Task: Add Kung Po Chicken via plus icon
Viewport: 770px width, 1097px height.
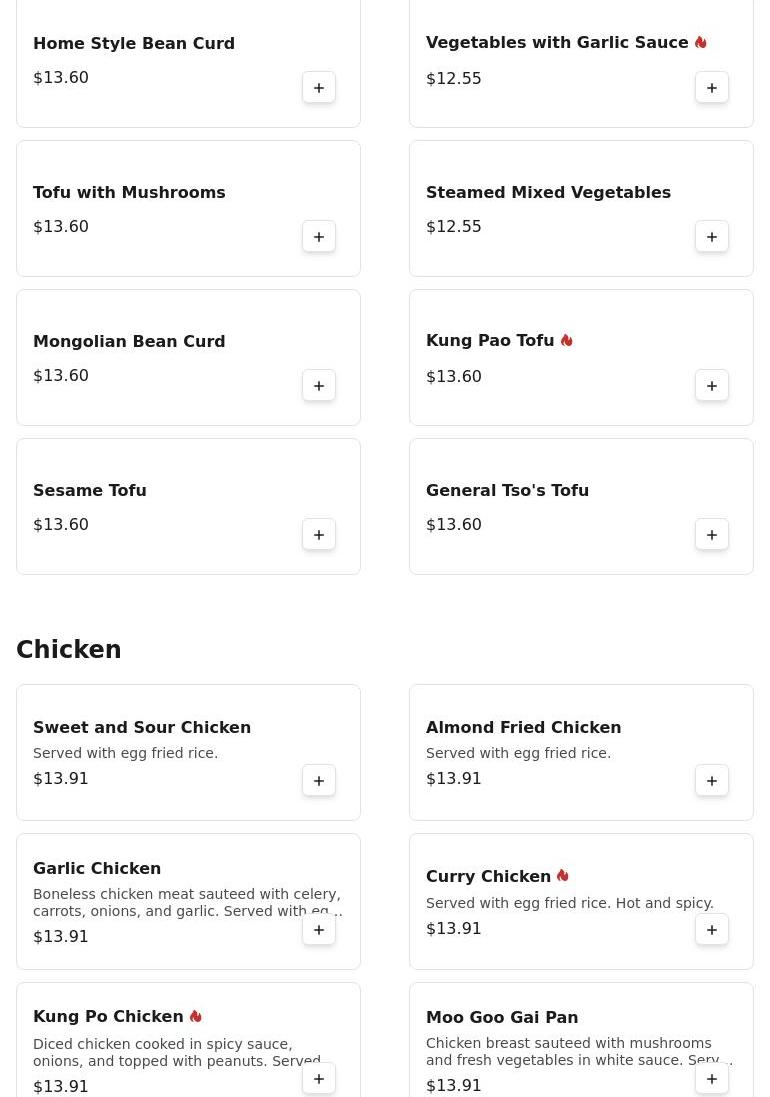Action: coord(319,1079)
